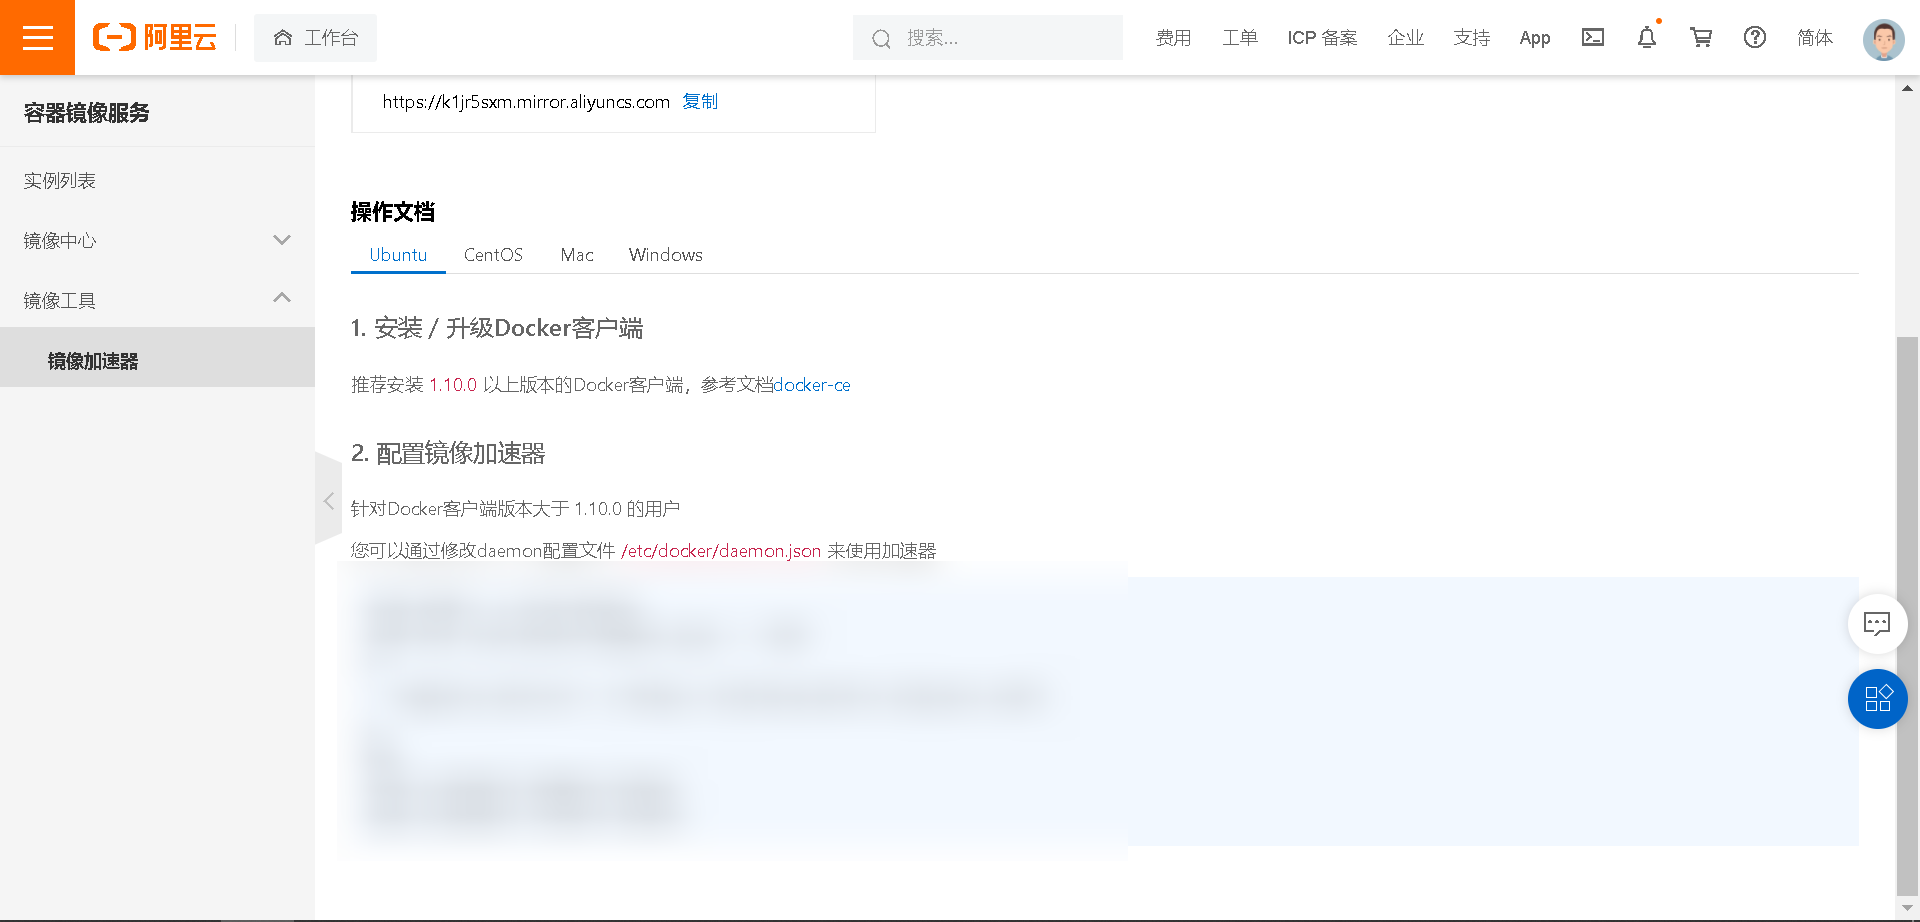Open the chat feedback floating button
Screen dimensions: 1920x922
(x=1877, y=624)
